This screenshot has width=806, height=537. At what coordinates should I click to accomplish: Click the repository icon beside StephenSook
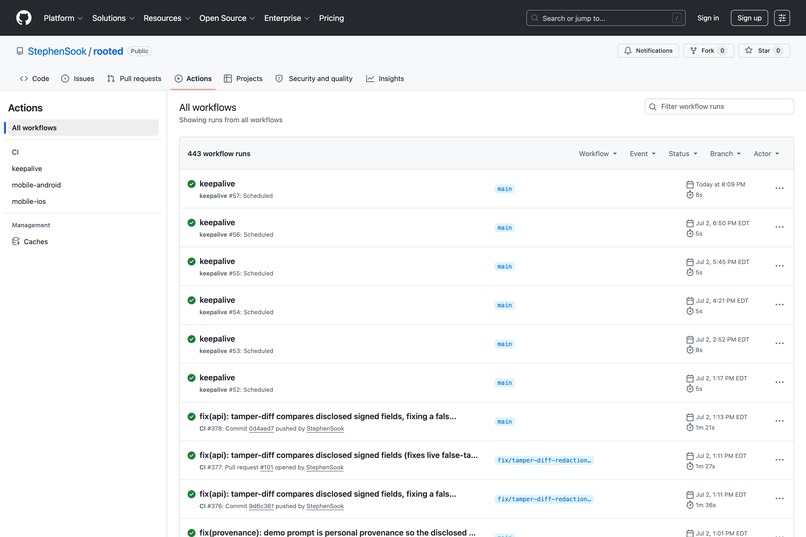(x=20, y=51)
